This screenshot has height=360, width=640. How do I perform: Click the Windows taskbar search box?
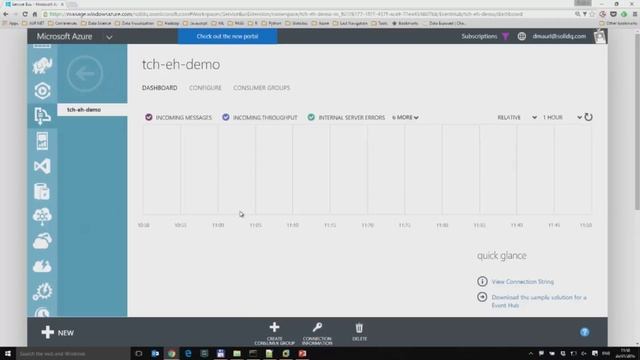(73, 353)
